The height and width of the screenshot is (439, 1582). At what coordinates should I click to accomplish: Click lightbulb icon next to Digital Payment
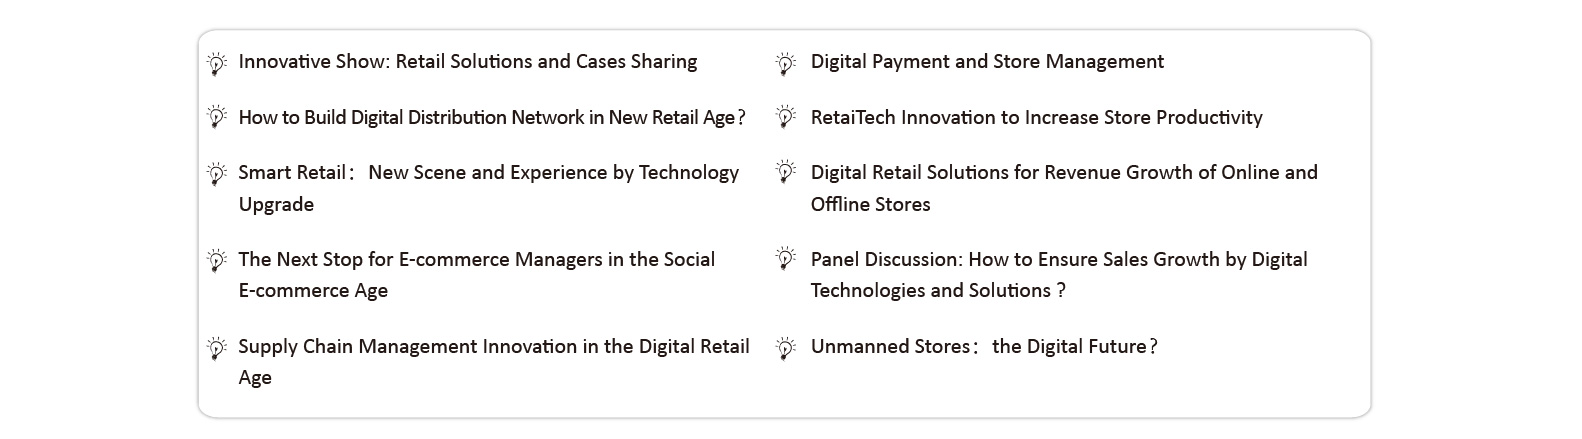point(786,64)
